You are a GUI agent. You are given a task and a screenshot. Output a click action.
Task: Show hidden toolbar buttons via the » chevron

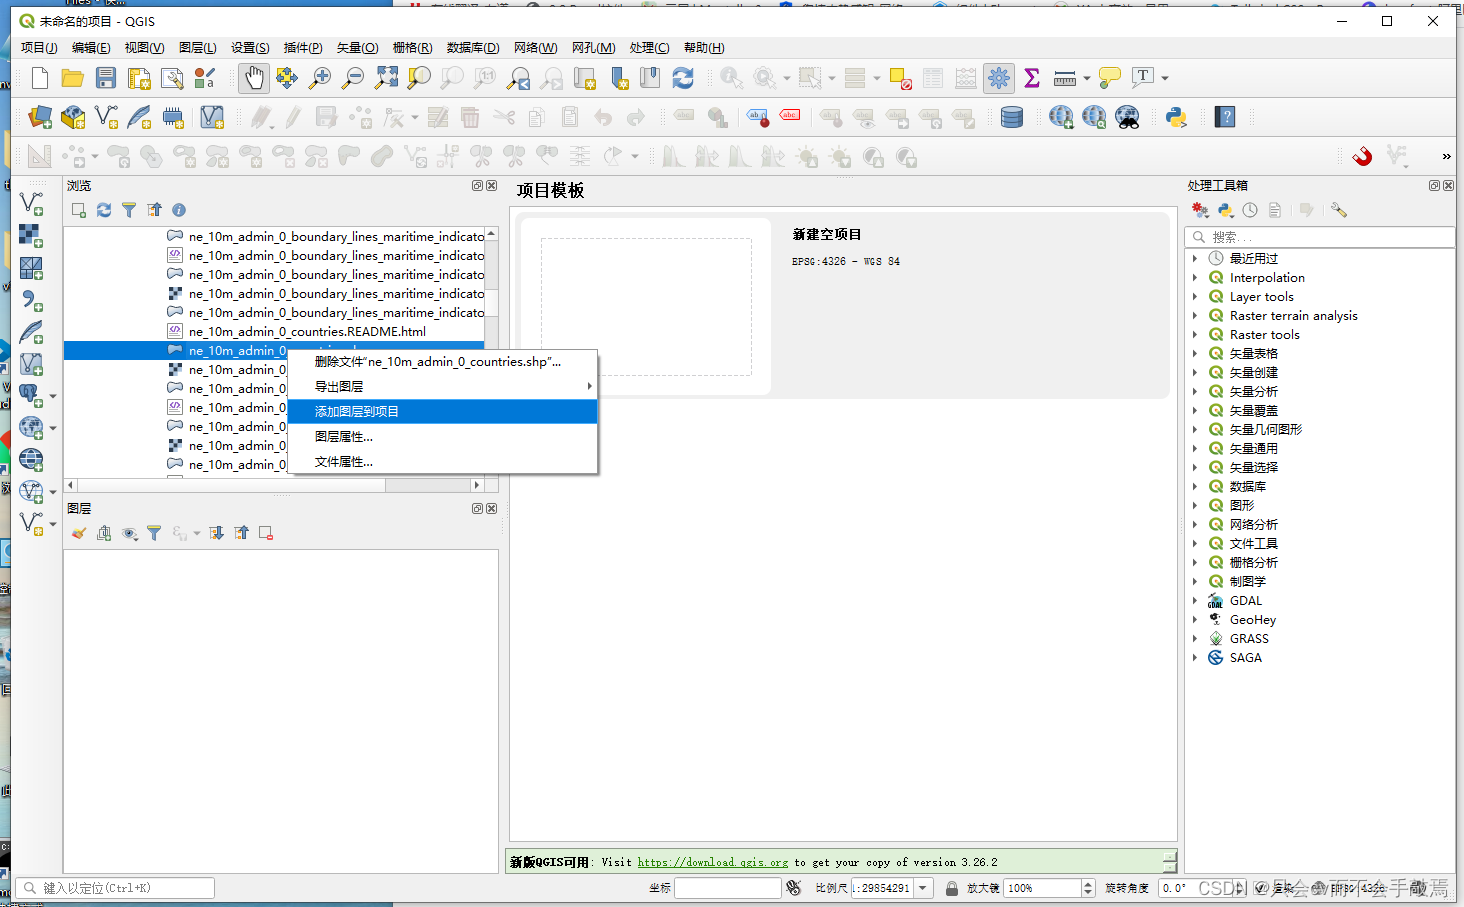(1446, 156)
